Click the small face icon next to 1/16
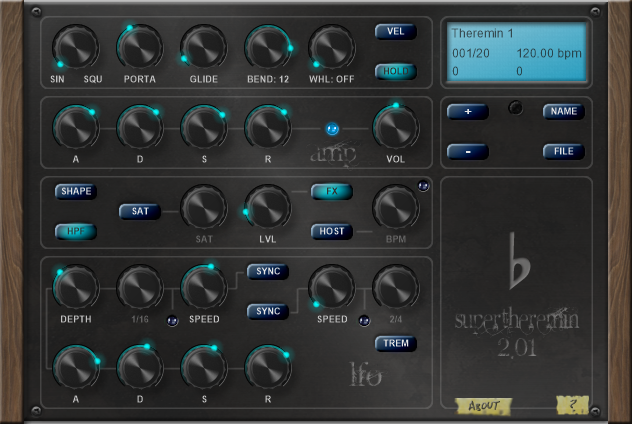Screen dimensions: 632x424 pyautogui.click(x=171, y=320)
